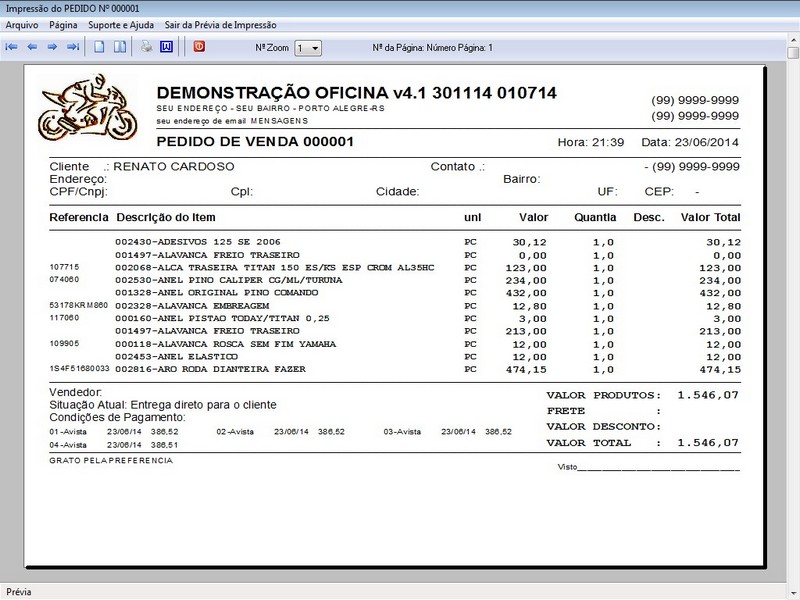Open the Suporte e Ajuda menu
Image resolution: width=800 pixels, height=600 pixels.
[121, 25]
